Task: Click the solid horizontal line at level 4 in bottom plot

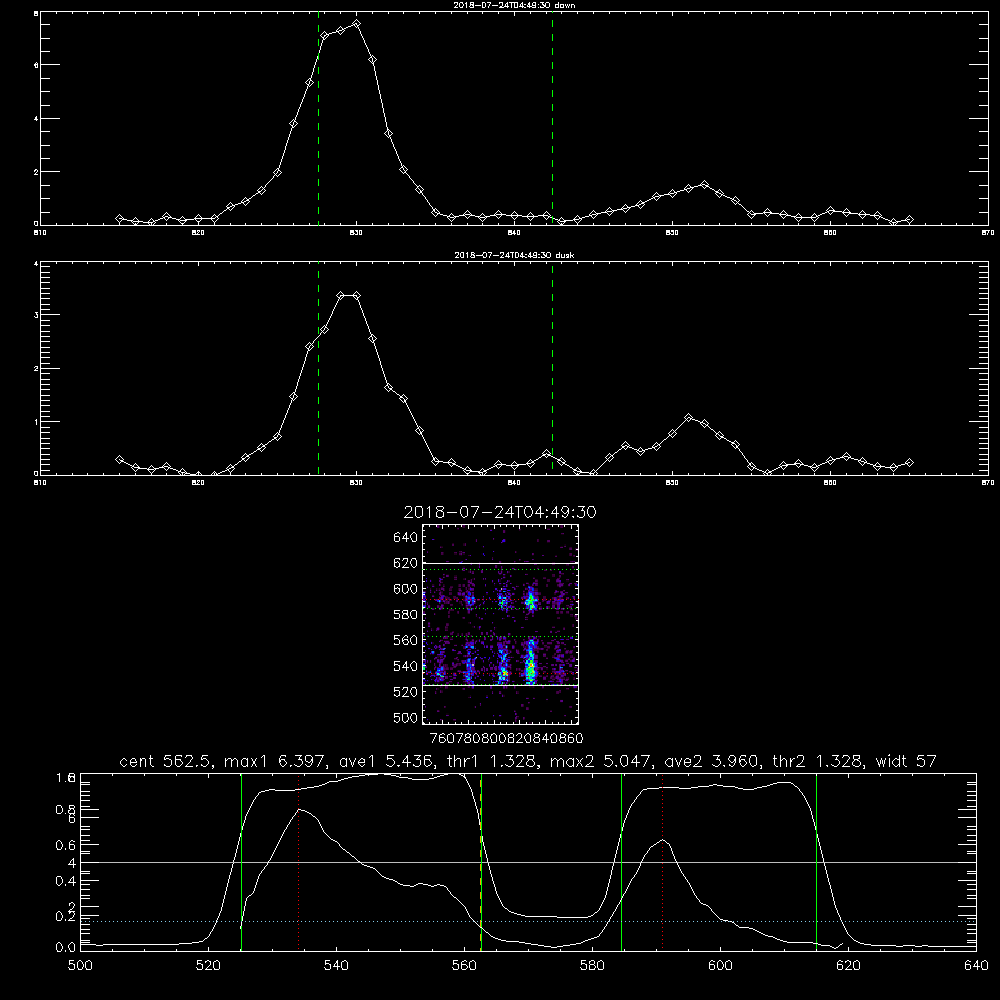Action: (x=528, y=862)
